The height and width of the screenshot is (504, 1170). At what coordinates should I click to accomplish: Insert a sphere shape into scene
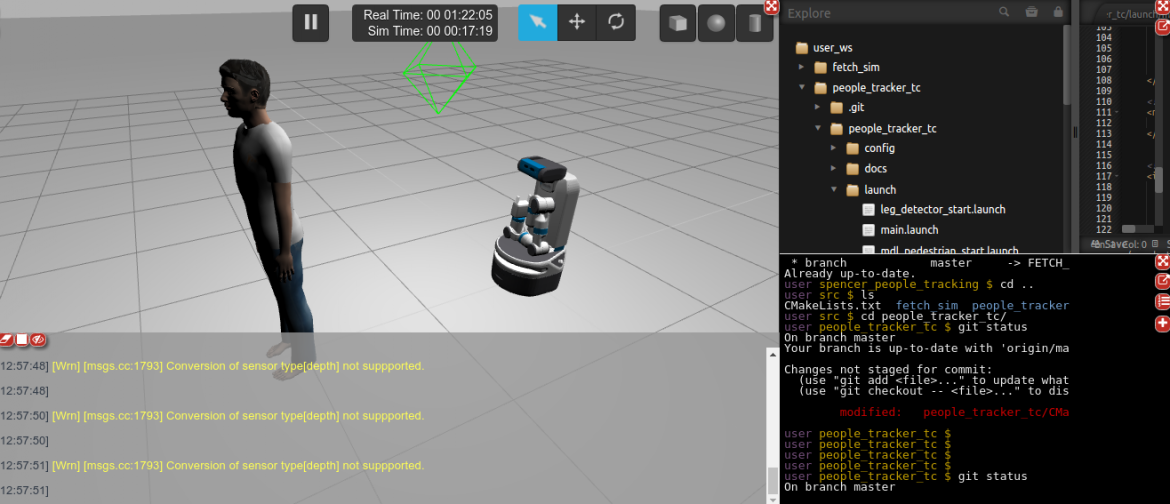tap(716, 22)
